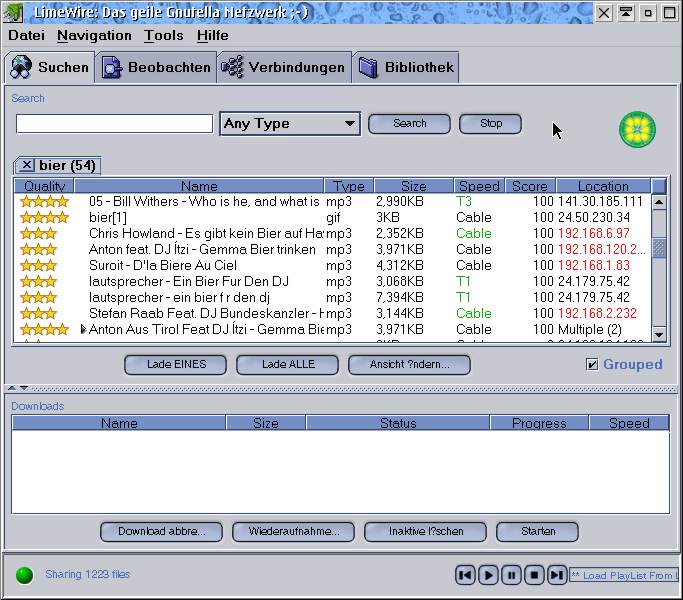Select Anton feat. DJ Ötzi Gemma Bier trinken

point(333,250)
